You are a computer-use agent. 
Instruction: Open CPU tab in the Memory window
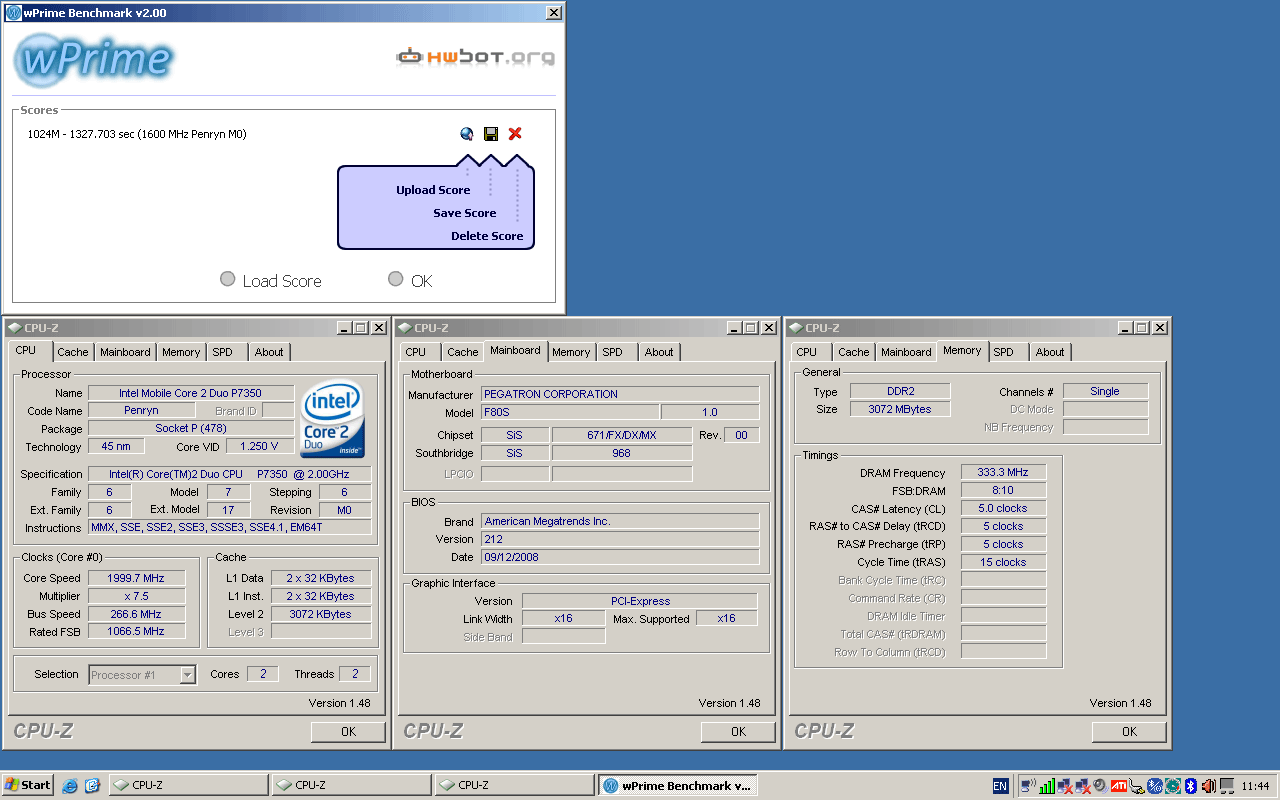tap(807, 352)
